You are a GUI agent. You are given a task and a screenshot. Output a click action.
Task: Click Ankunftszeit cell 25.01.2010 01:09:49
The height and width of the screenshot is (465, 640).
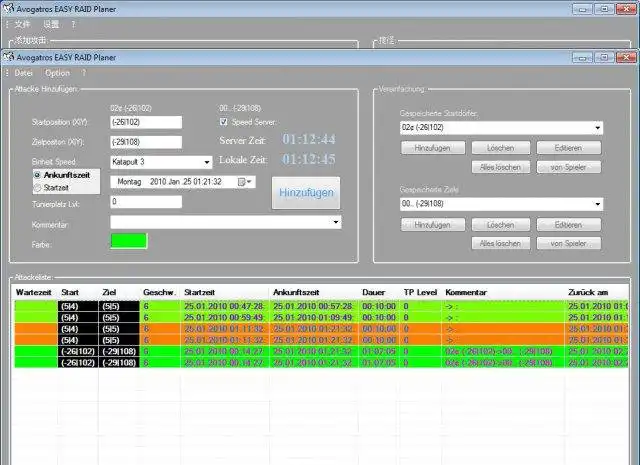click(313, 318)
